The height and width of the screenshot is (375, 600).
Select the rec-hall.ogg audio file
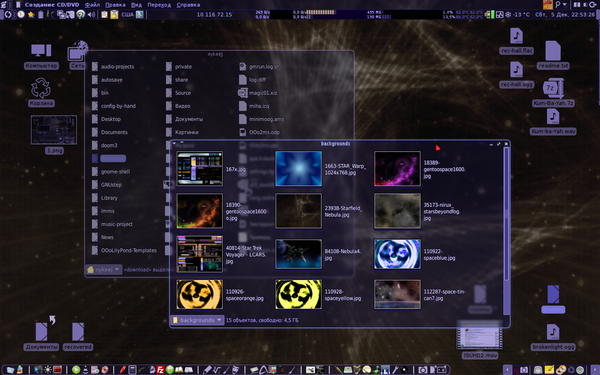pyautogui.click(x=516, y=75)
